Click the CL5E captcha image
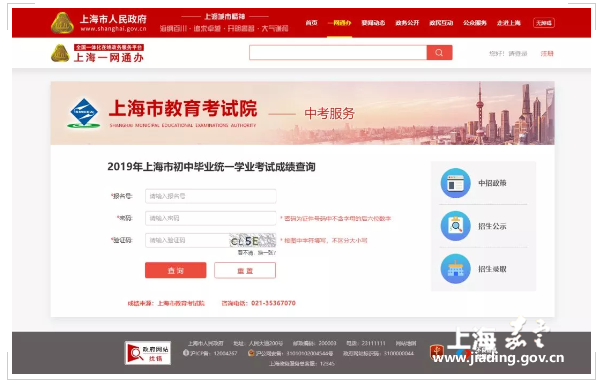605x387 pixels. [253, 240]
